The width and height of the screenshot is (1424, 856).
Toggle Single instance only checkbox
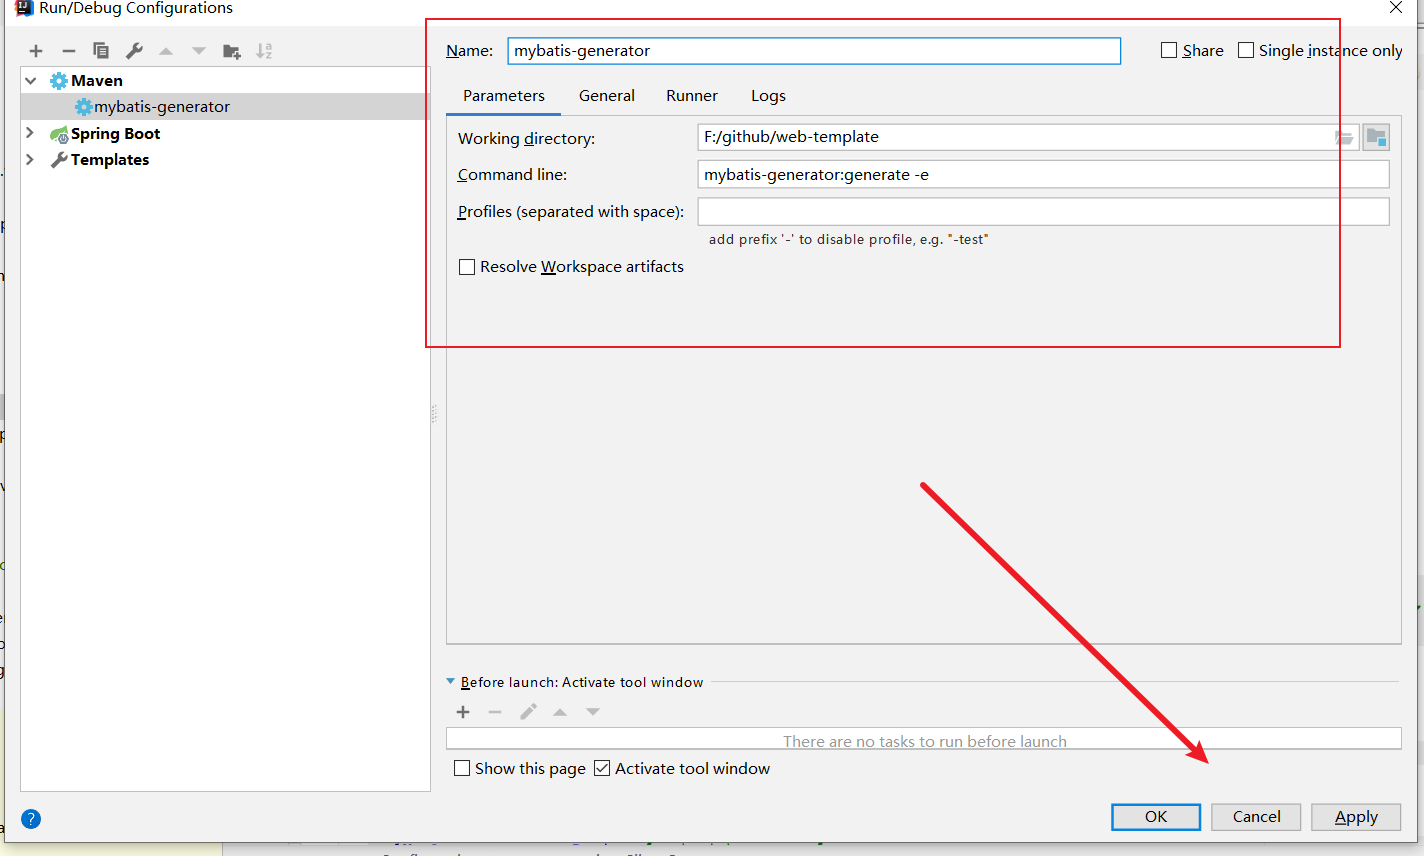[1246, 51]
